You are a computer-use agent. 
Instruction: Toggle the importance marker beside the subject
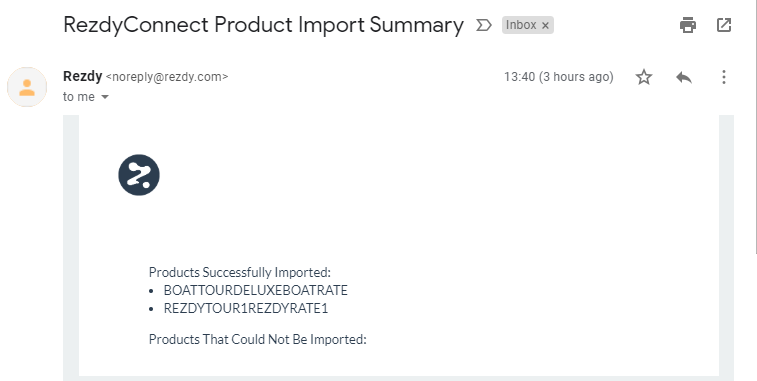484,25
